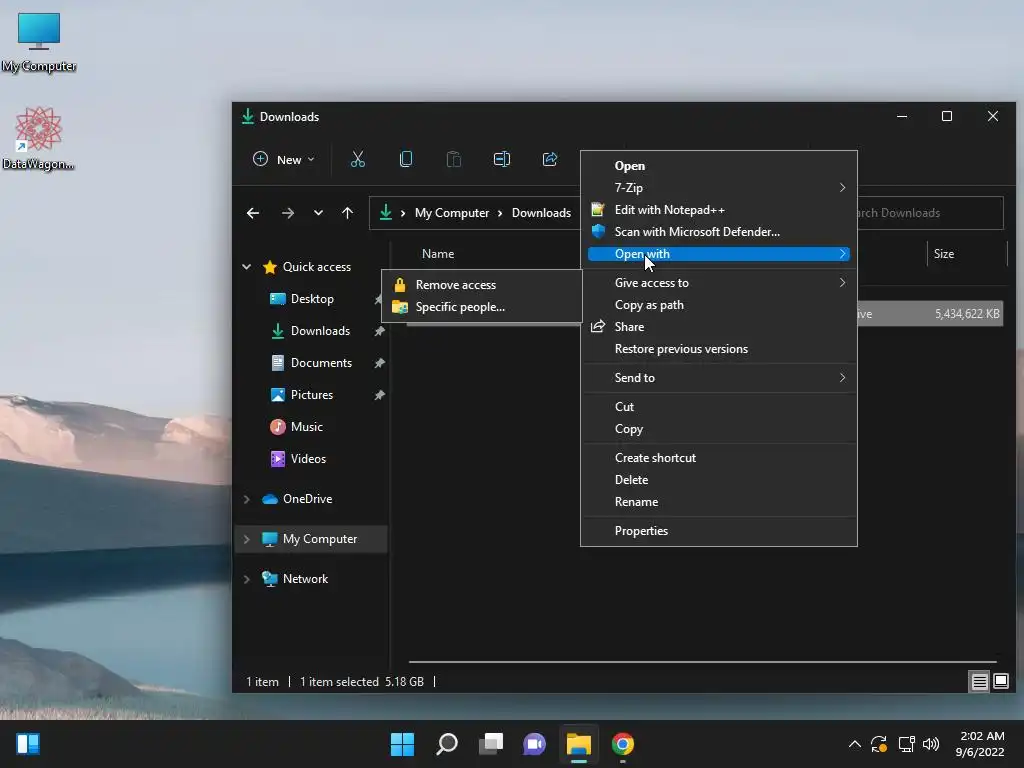
Task: Expand the My Computer tree node
Action: pyautogui.click(x=247, y=539)
